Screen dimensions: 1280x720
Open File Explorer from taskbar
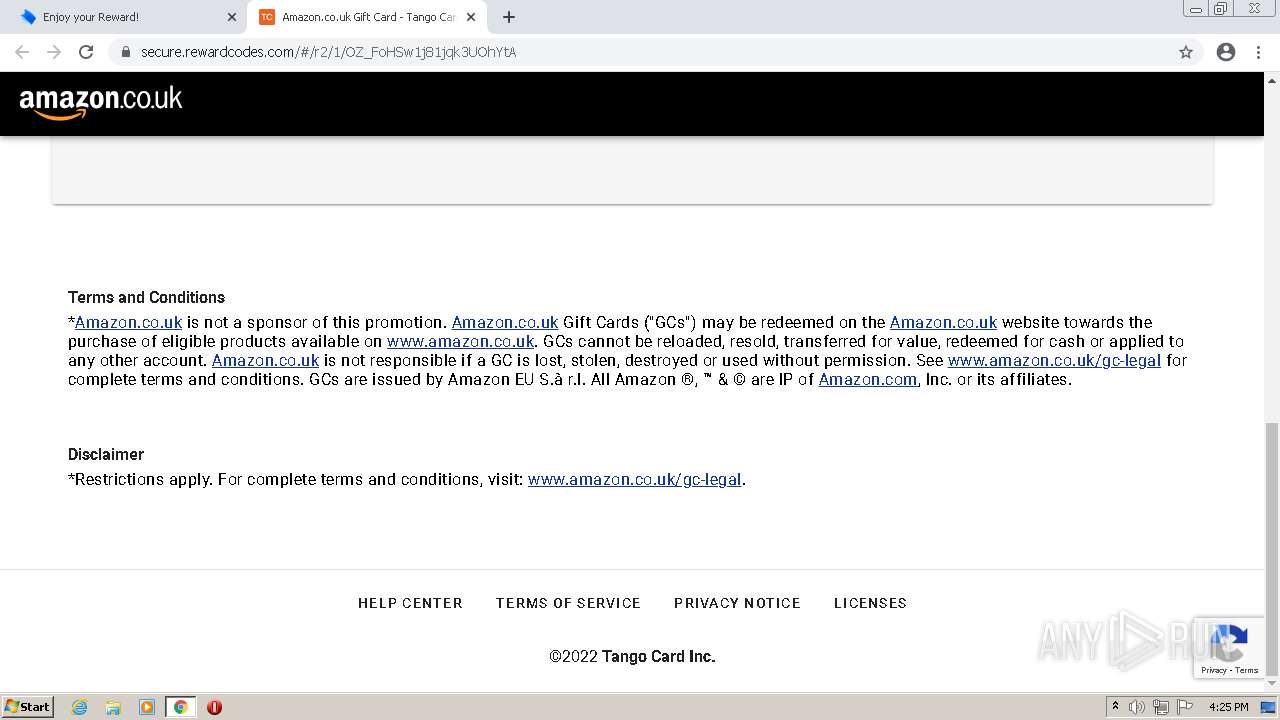(113, 707)
